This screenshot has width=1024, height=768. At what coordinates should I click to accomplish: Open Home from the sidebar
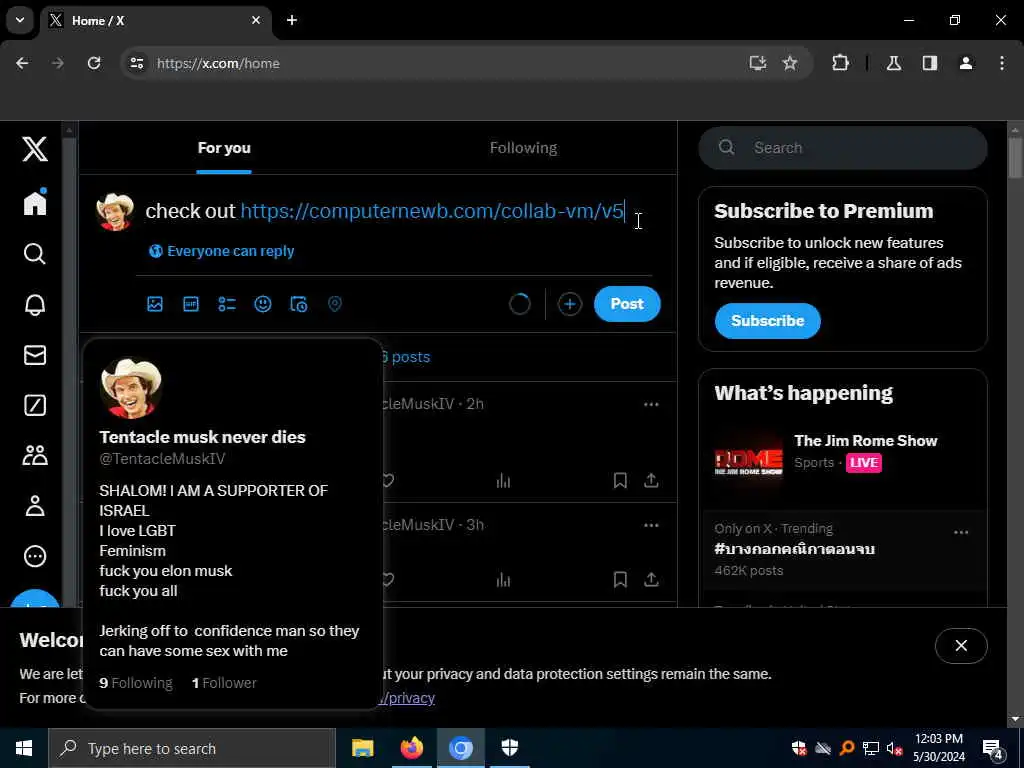[35, 202]
